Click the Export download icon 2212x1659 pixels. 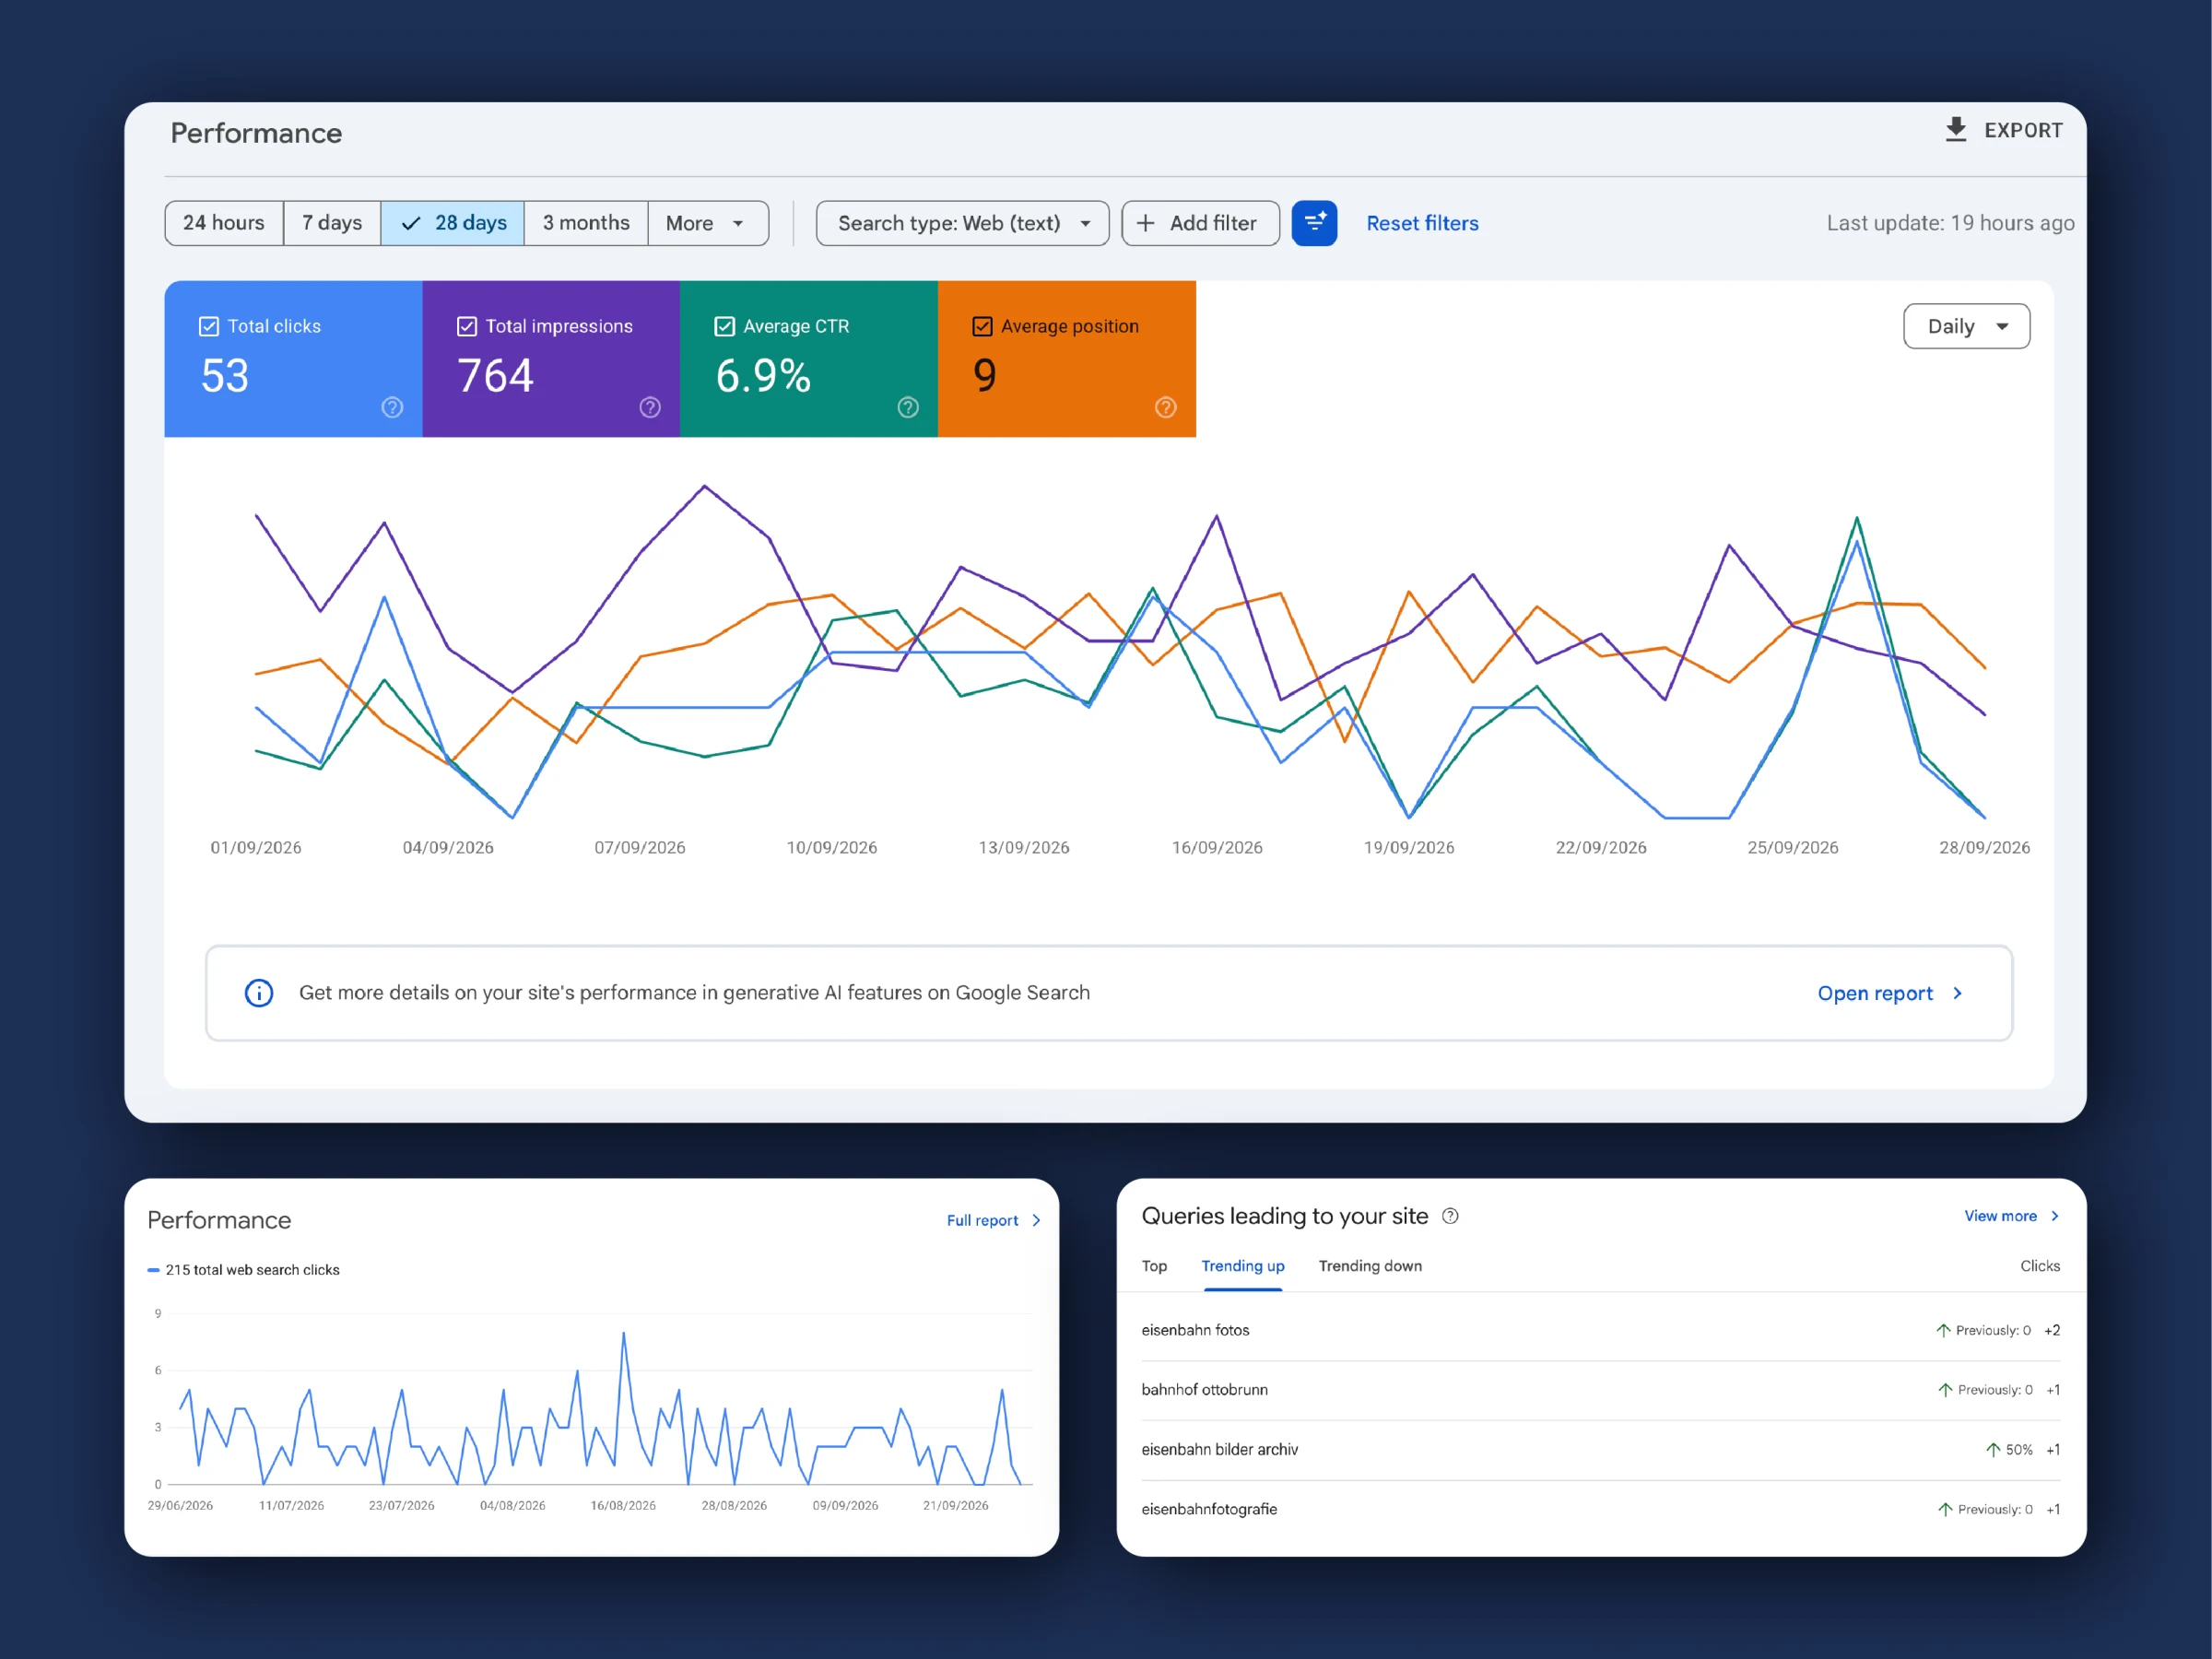[1955, 130]
